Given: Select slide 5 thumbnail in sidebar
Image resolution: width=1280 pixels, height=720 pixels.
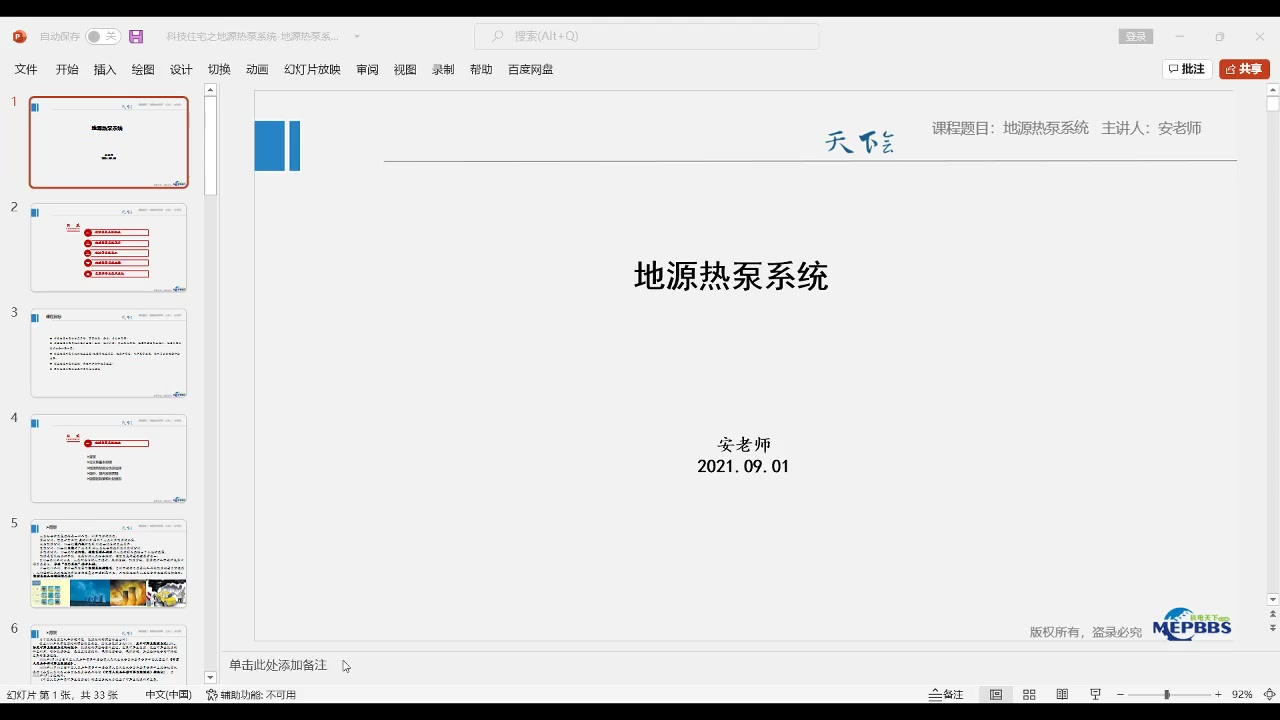Looking at the screenshot, I should click(108, 563).
